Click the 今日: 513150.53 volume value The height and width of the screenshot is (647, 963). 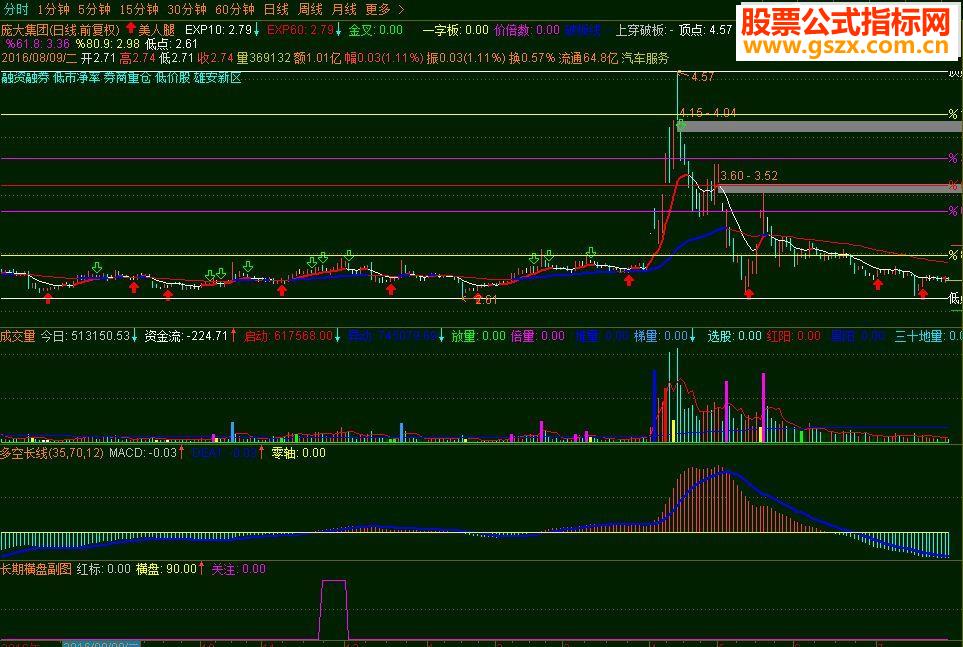[x=85, y=336]
